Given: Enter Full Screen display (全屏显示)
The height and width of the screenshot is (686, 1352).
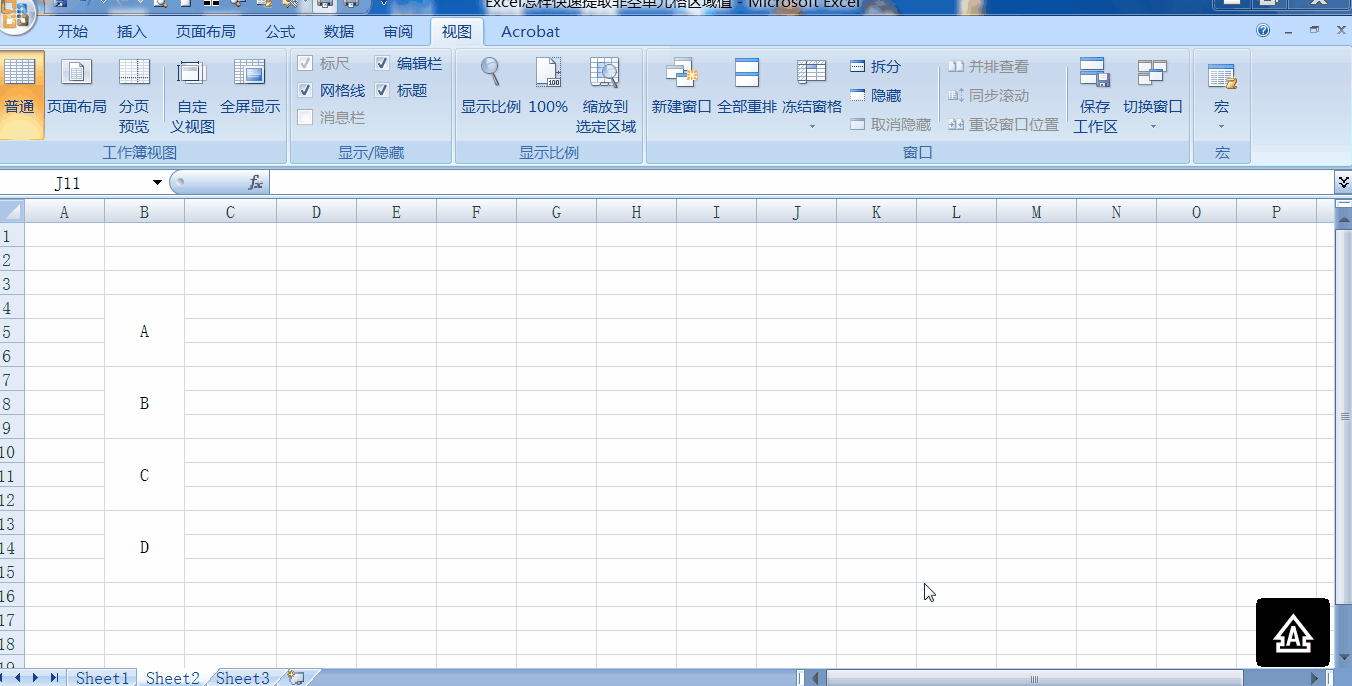Looking at the screenshot, I should [x=250, y=86].
